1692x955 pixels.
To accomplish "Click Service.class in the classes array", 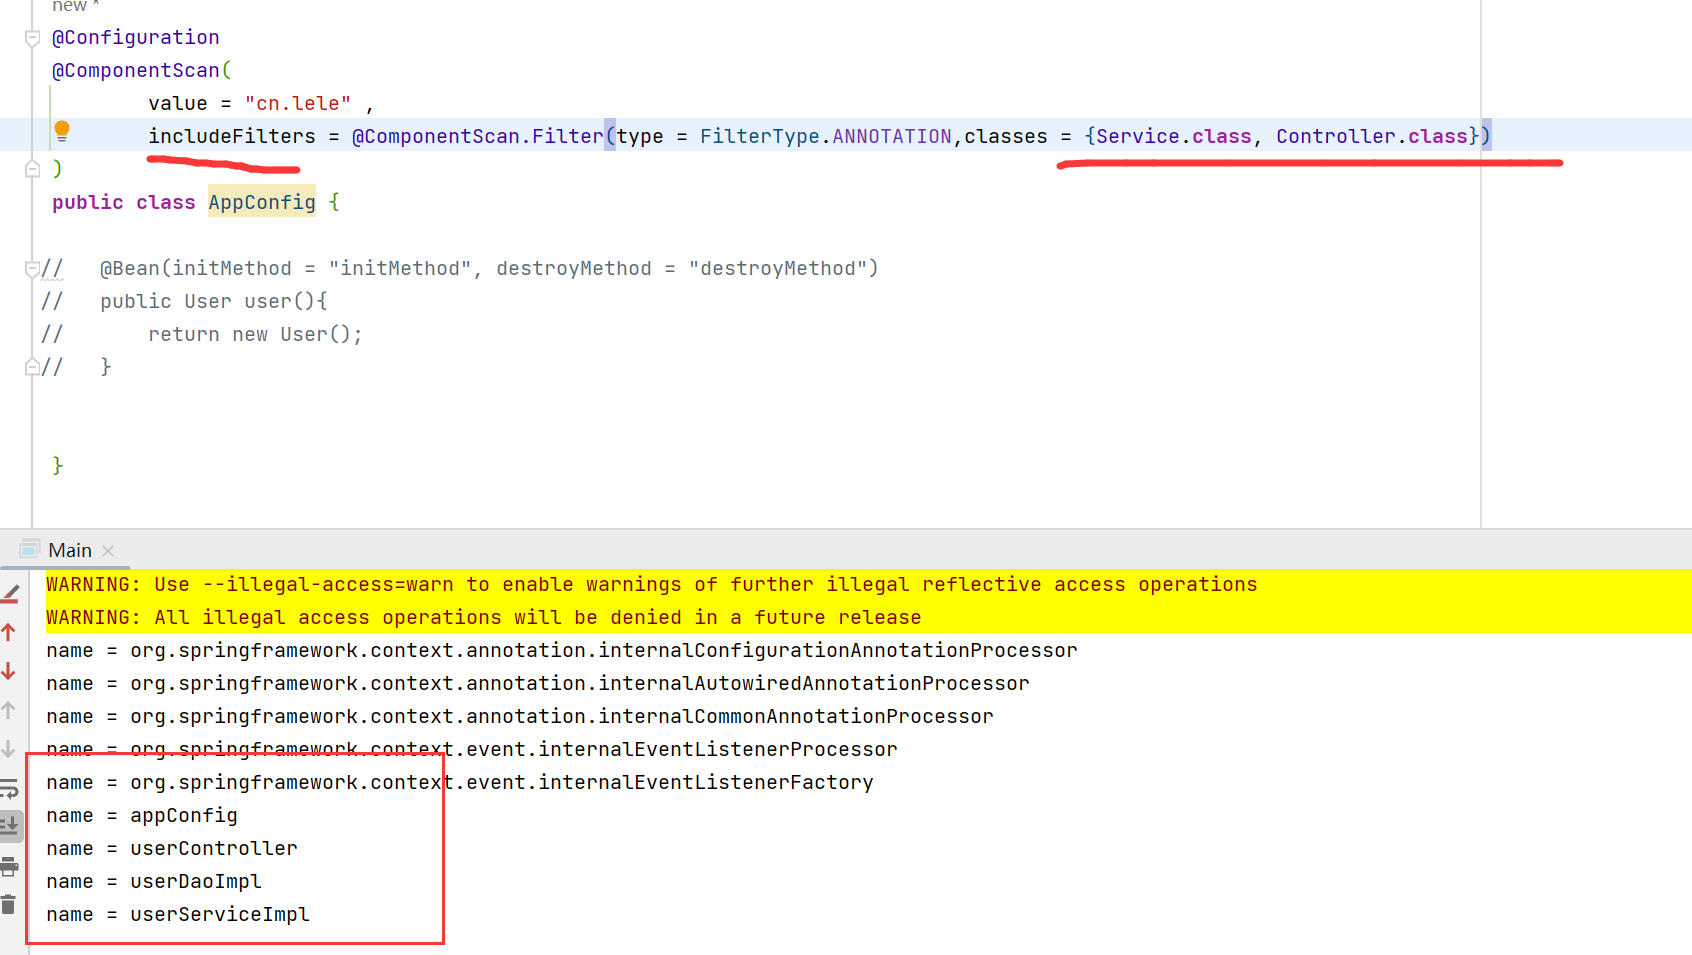I will tap(1174, 136).
